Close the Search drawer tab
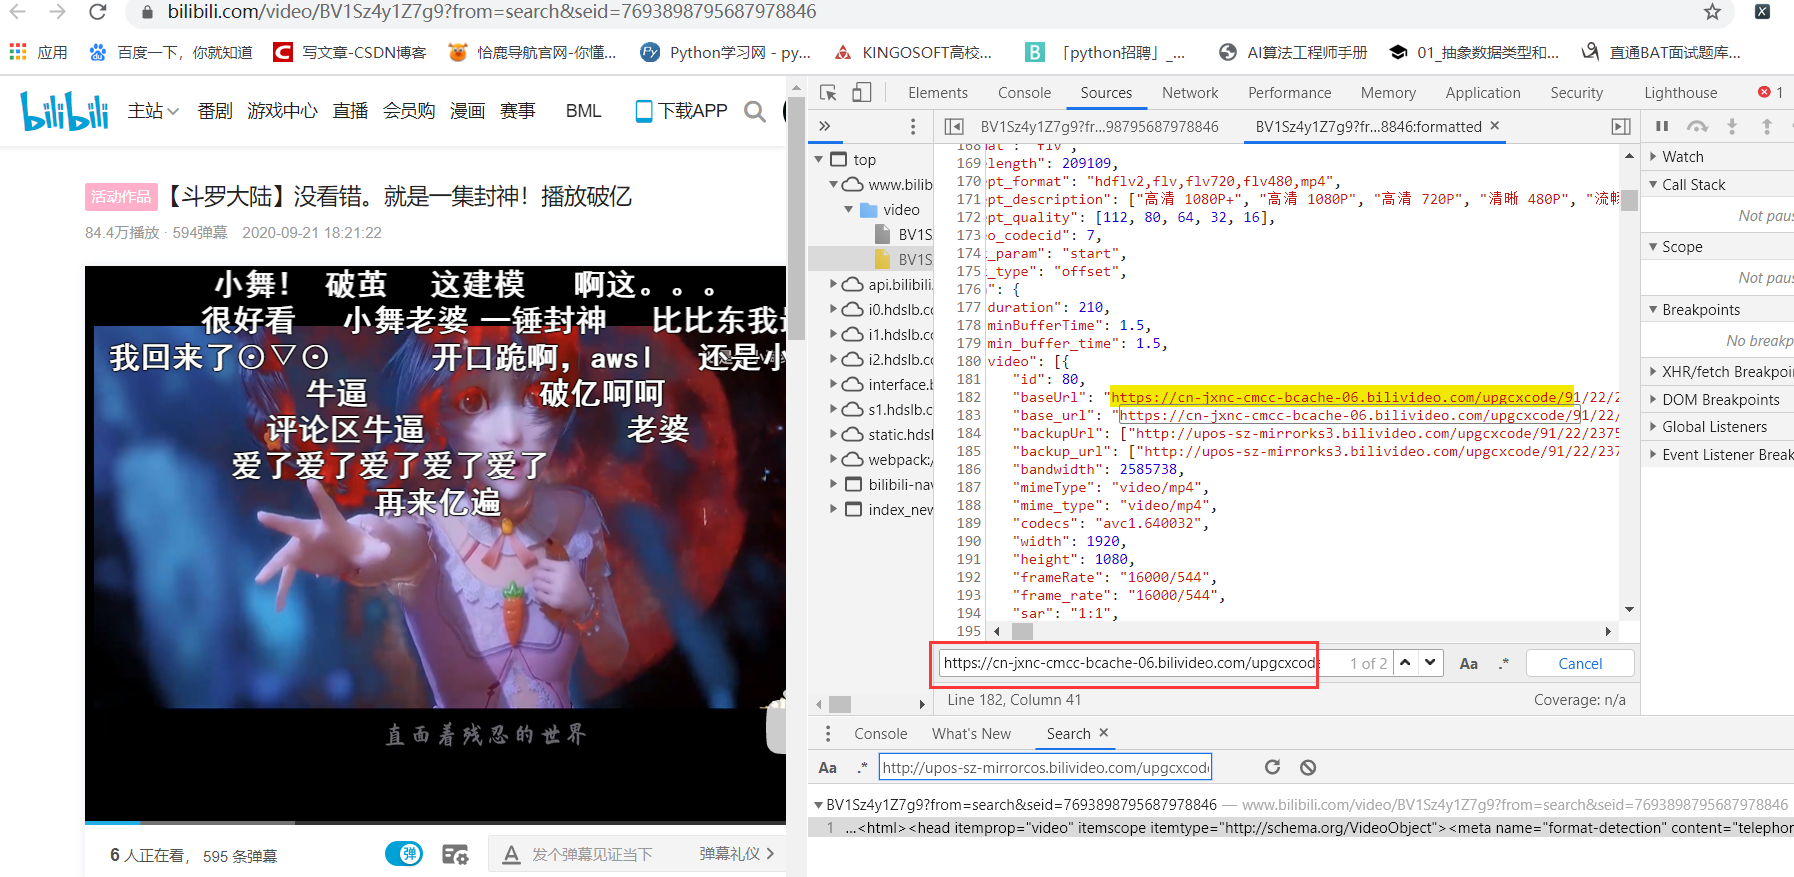The image size is (1794, 877). pyautogui.click(x=1104, y=733)
